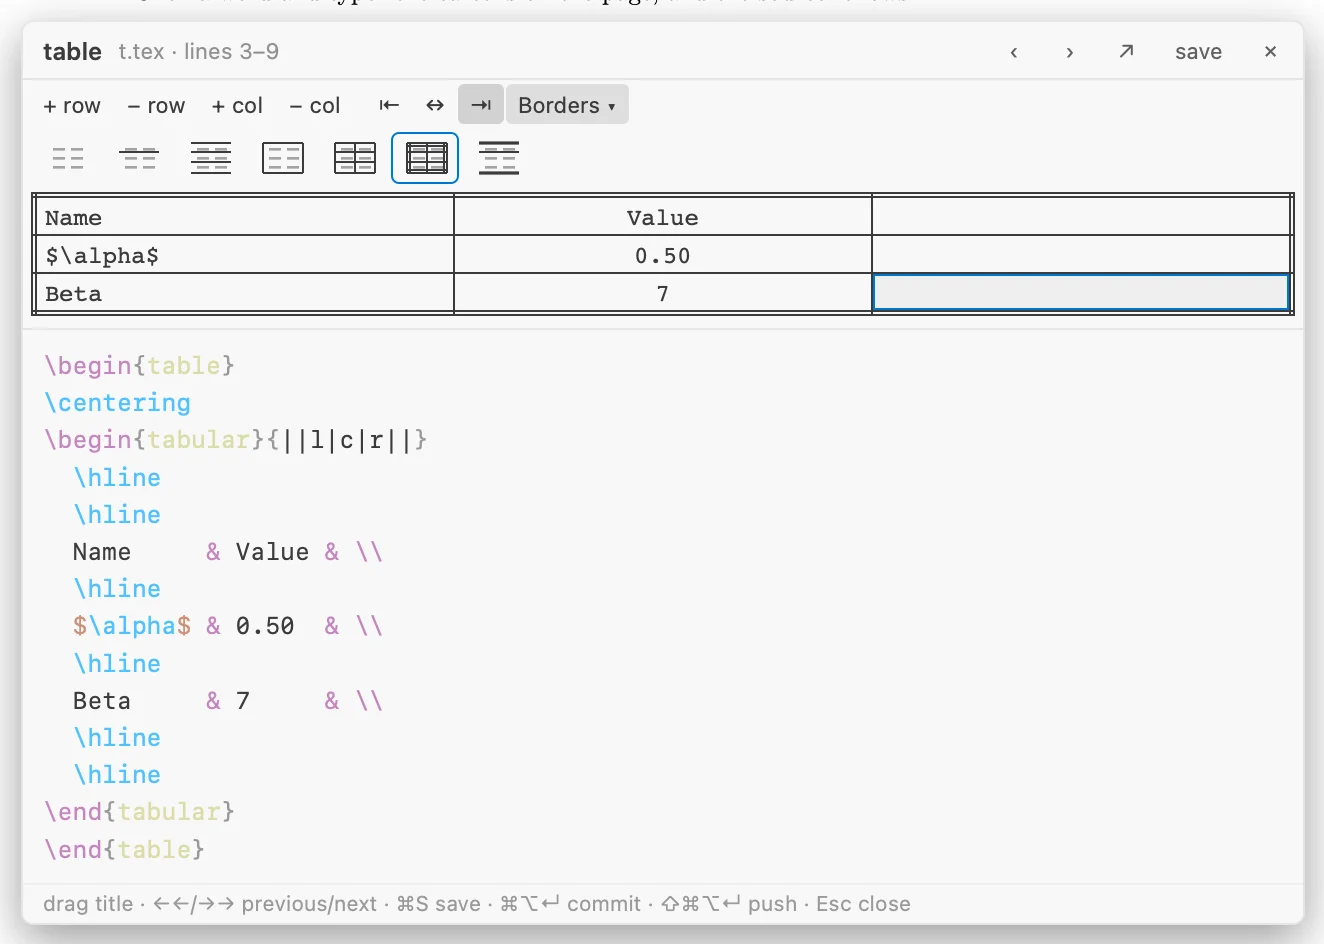
Task: Select the Value header cell
Action: click(662, 217)
